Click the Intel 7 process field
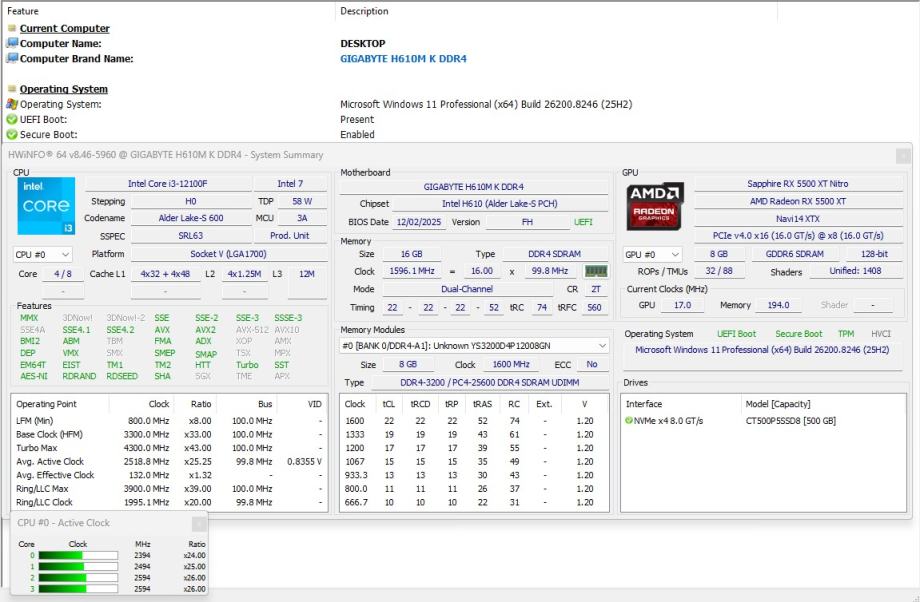Screen dimensions: 920x602 pos(290,184)
